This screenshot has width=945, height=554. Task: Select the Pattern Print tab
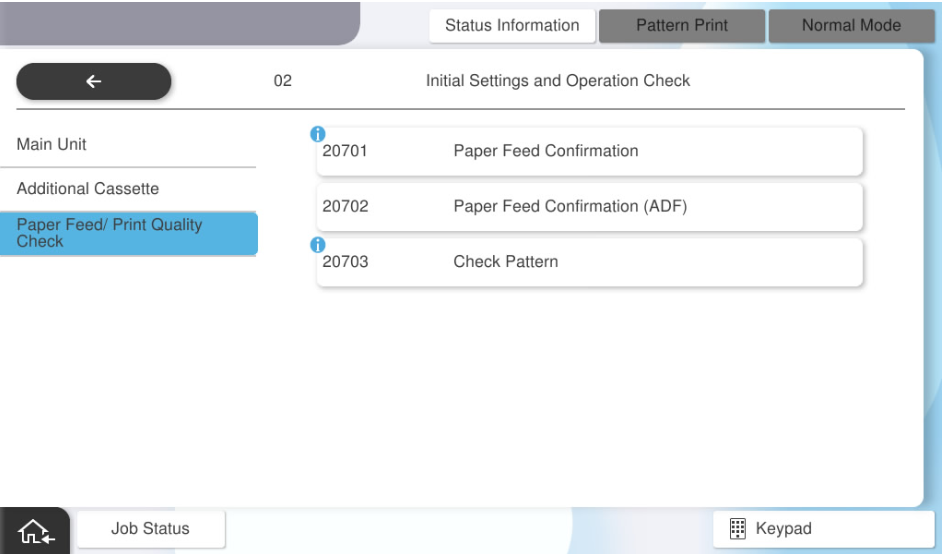pos(681,26)
